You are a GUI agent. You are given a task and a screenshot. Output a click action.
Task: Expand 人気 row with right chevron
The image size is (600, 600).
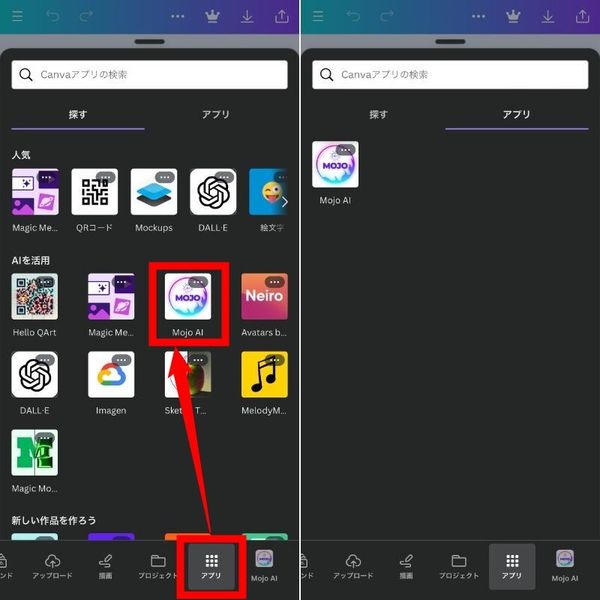(x=284, y=202)
